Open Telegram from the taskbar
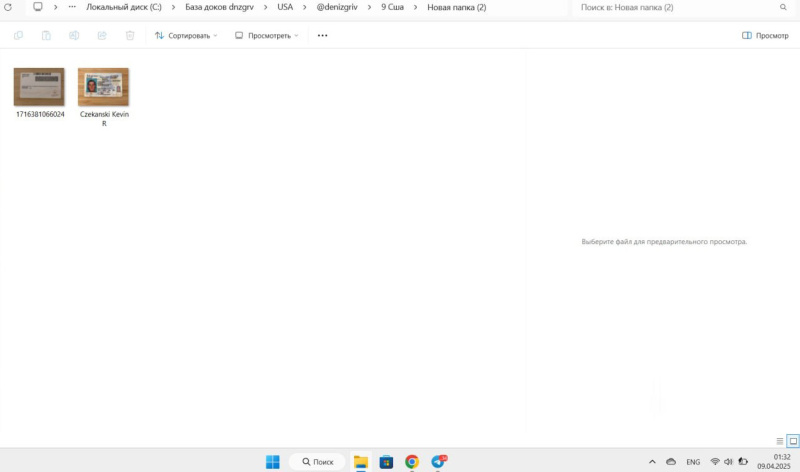This screenshot has height=472, width=800. pos(438,461)
